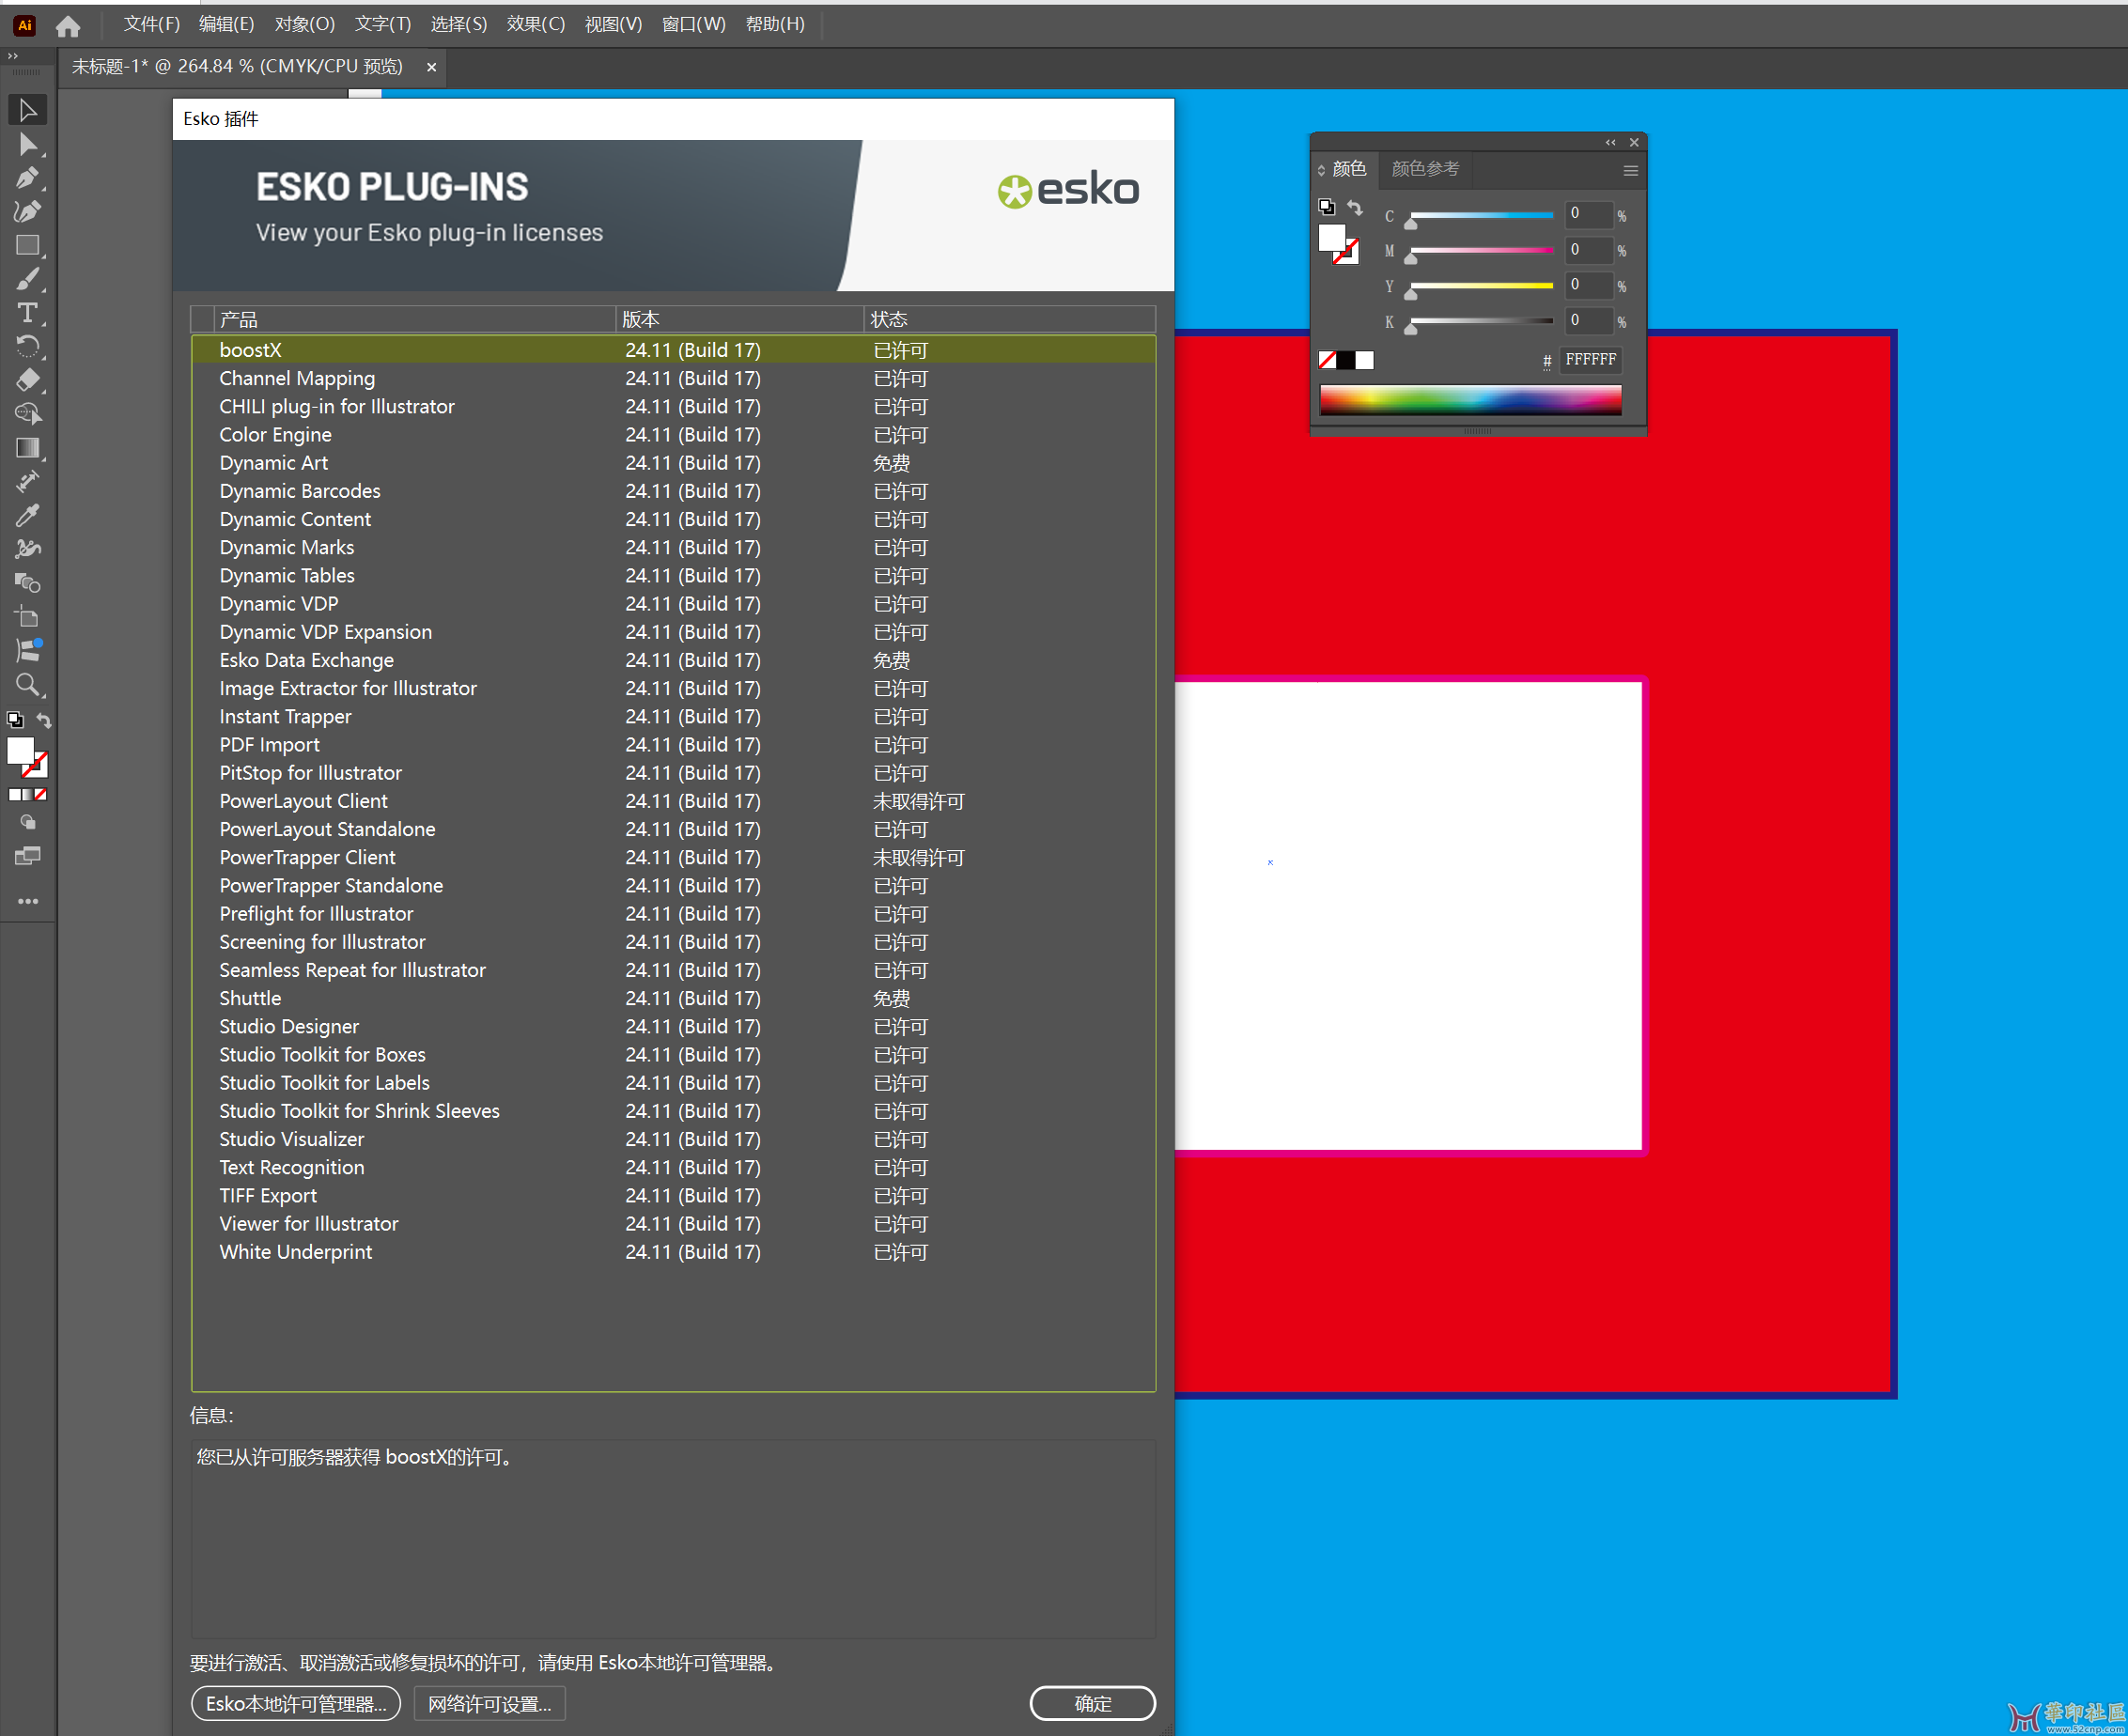Select the Zoom tool
Viewport: 2128px width, 1736px height.
click(x=28, y=685)
